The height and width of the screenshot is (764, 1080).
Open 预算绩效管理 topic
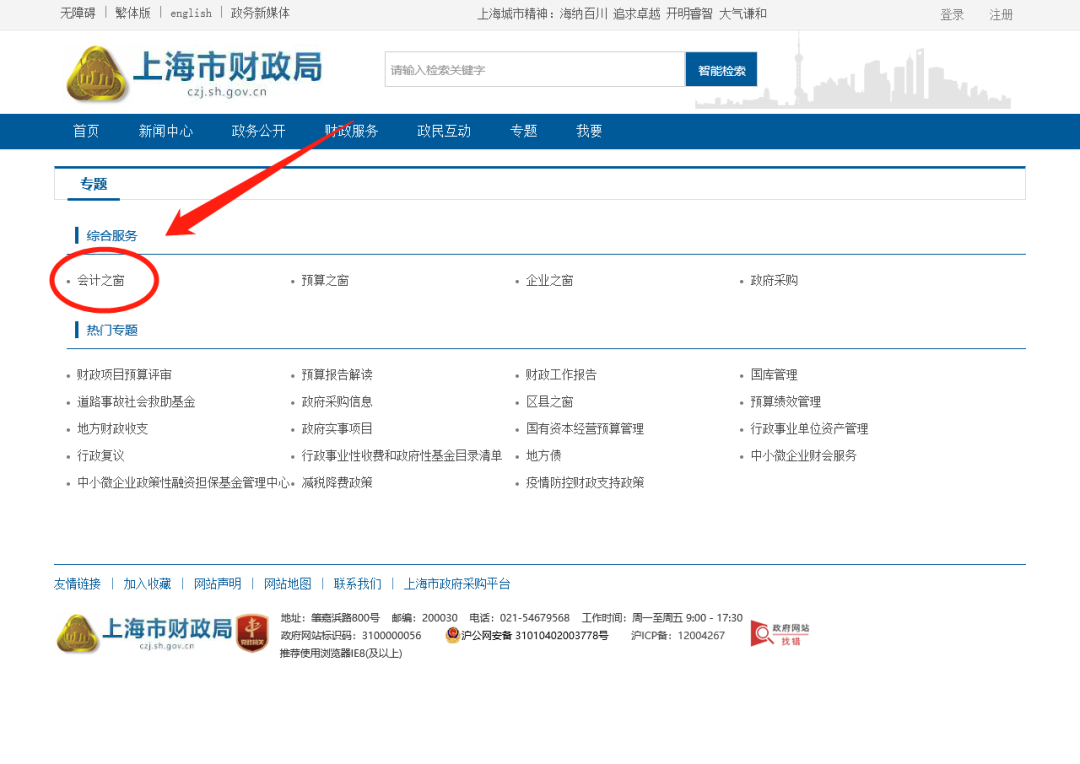(786, 402)
